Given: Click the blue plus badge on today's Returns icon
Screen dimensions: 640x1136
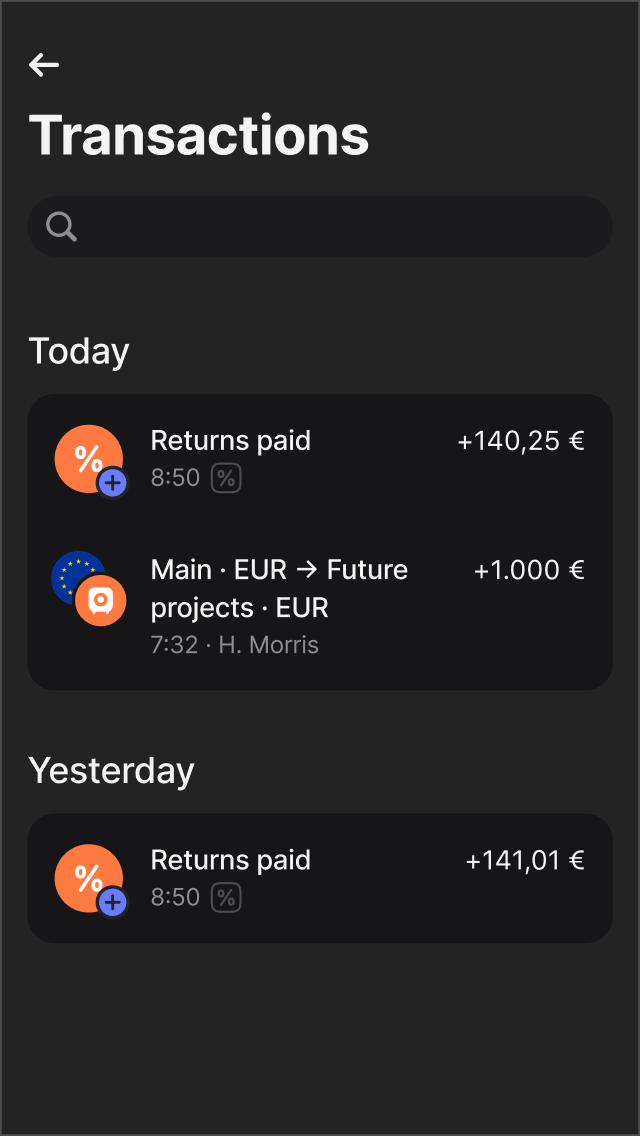Looking at the screenshot, I should tap(113, 483).
